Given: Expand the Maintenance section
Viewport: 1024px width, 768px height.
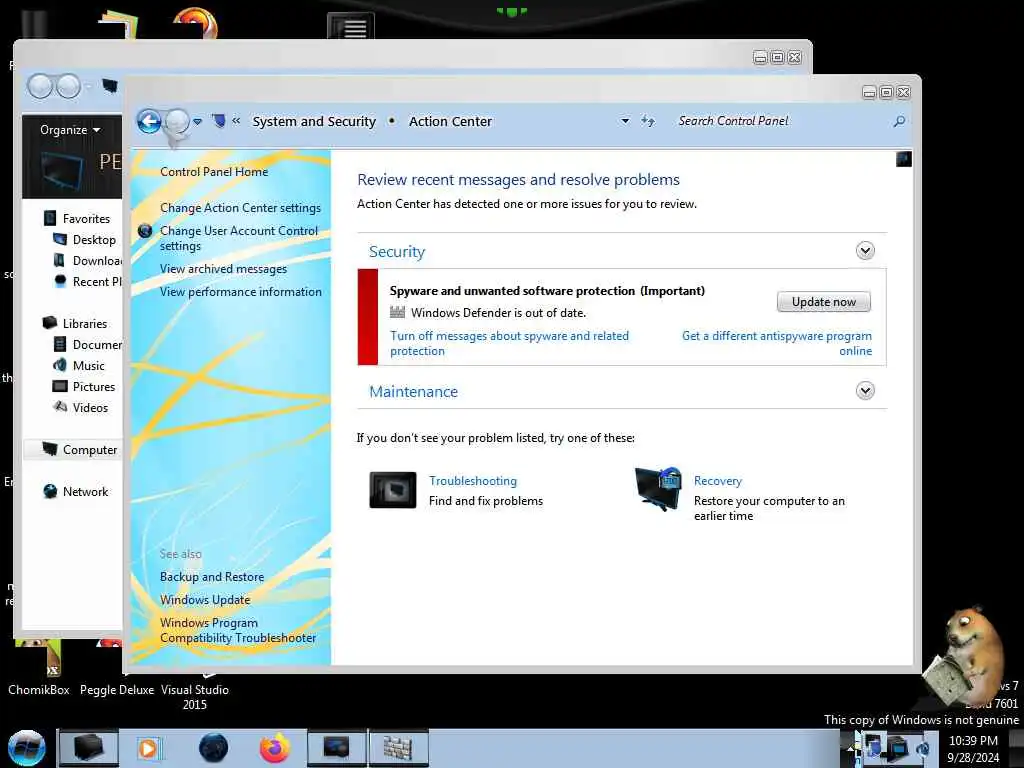Looking at the screenshot, I should 865,391.
